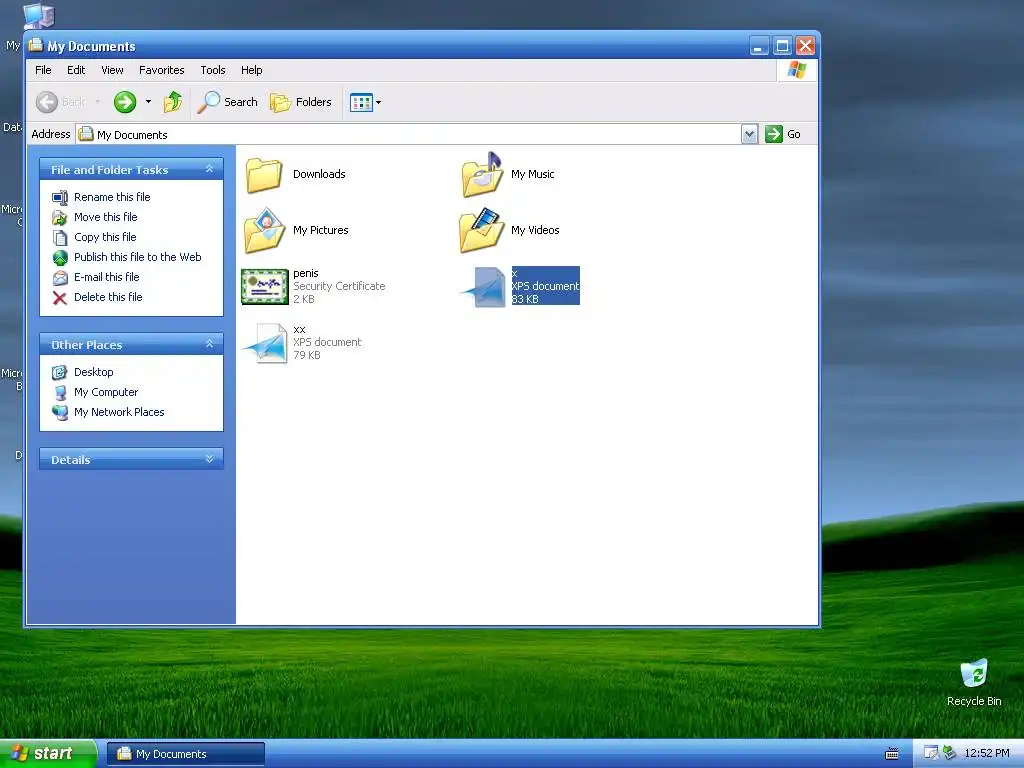The width and height of the screenshot is (1024, 768).
Task: Click the Address bar field
Action: pyautogui.click(x=409, y=135)
